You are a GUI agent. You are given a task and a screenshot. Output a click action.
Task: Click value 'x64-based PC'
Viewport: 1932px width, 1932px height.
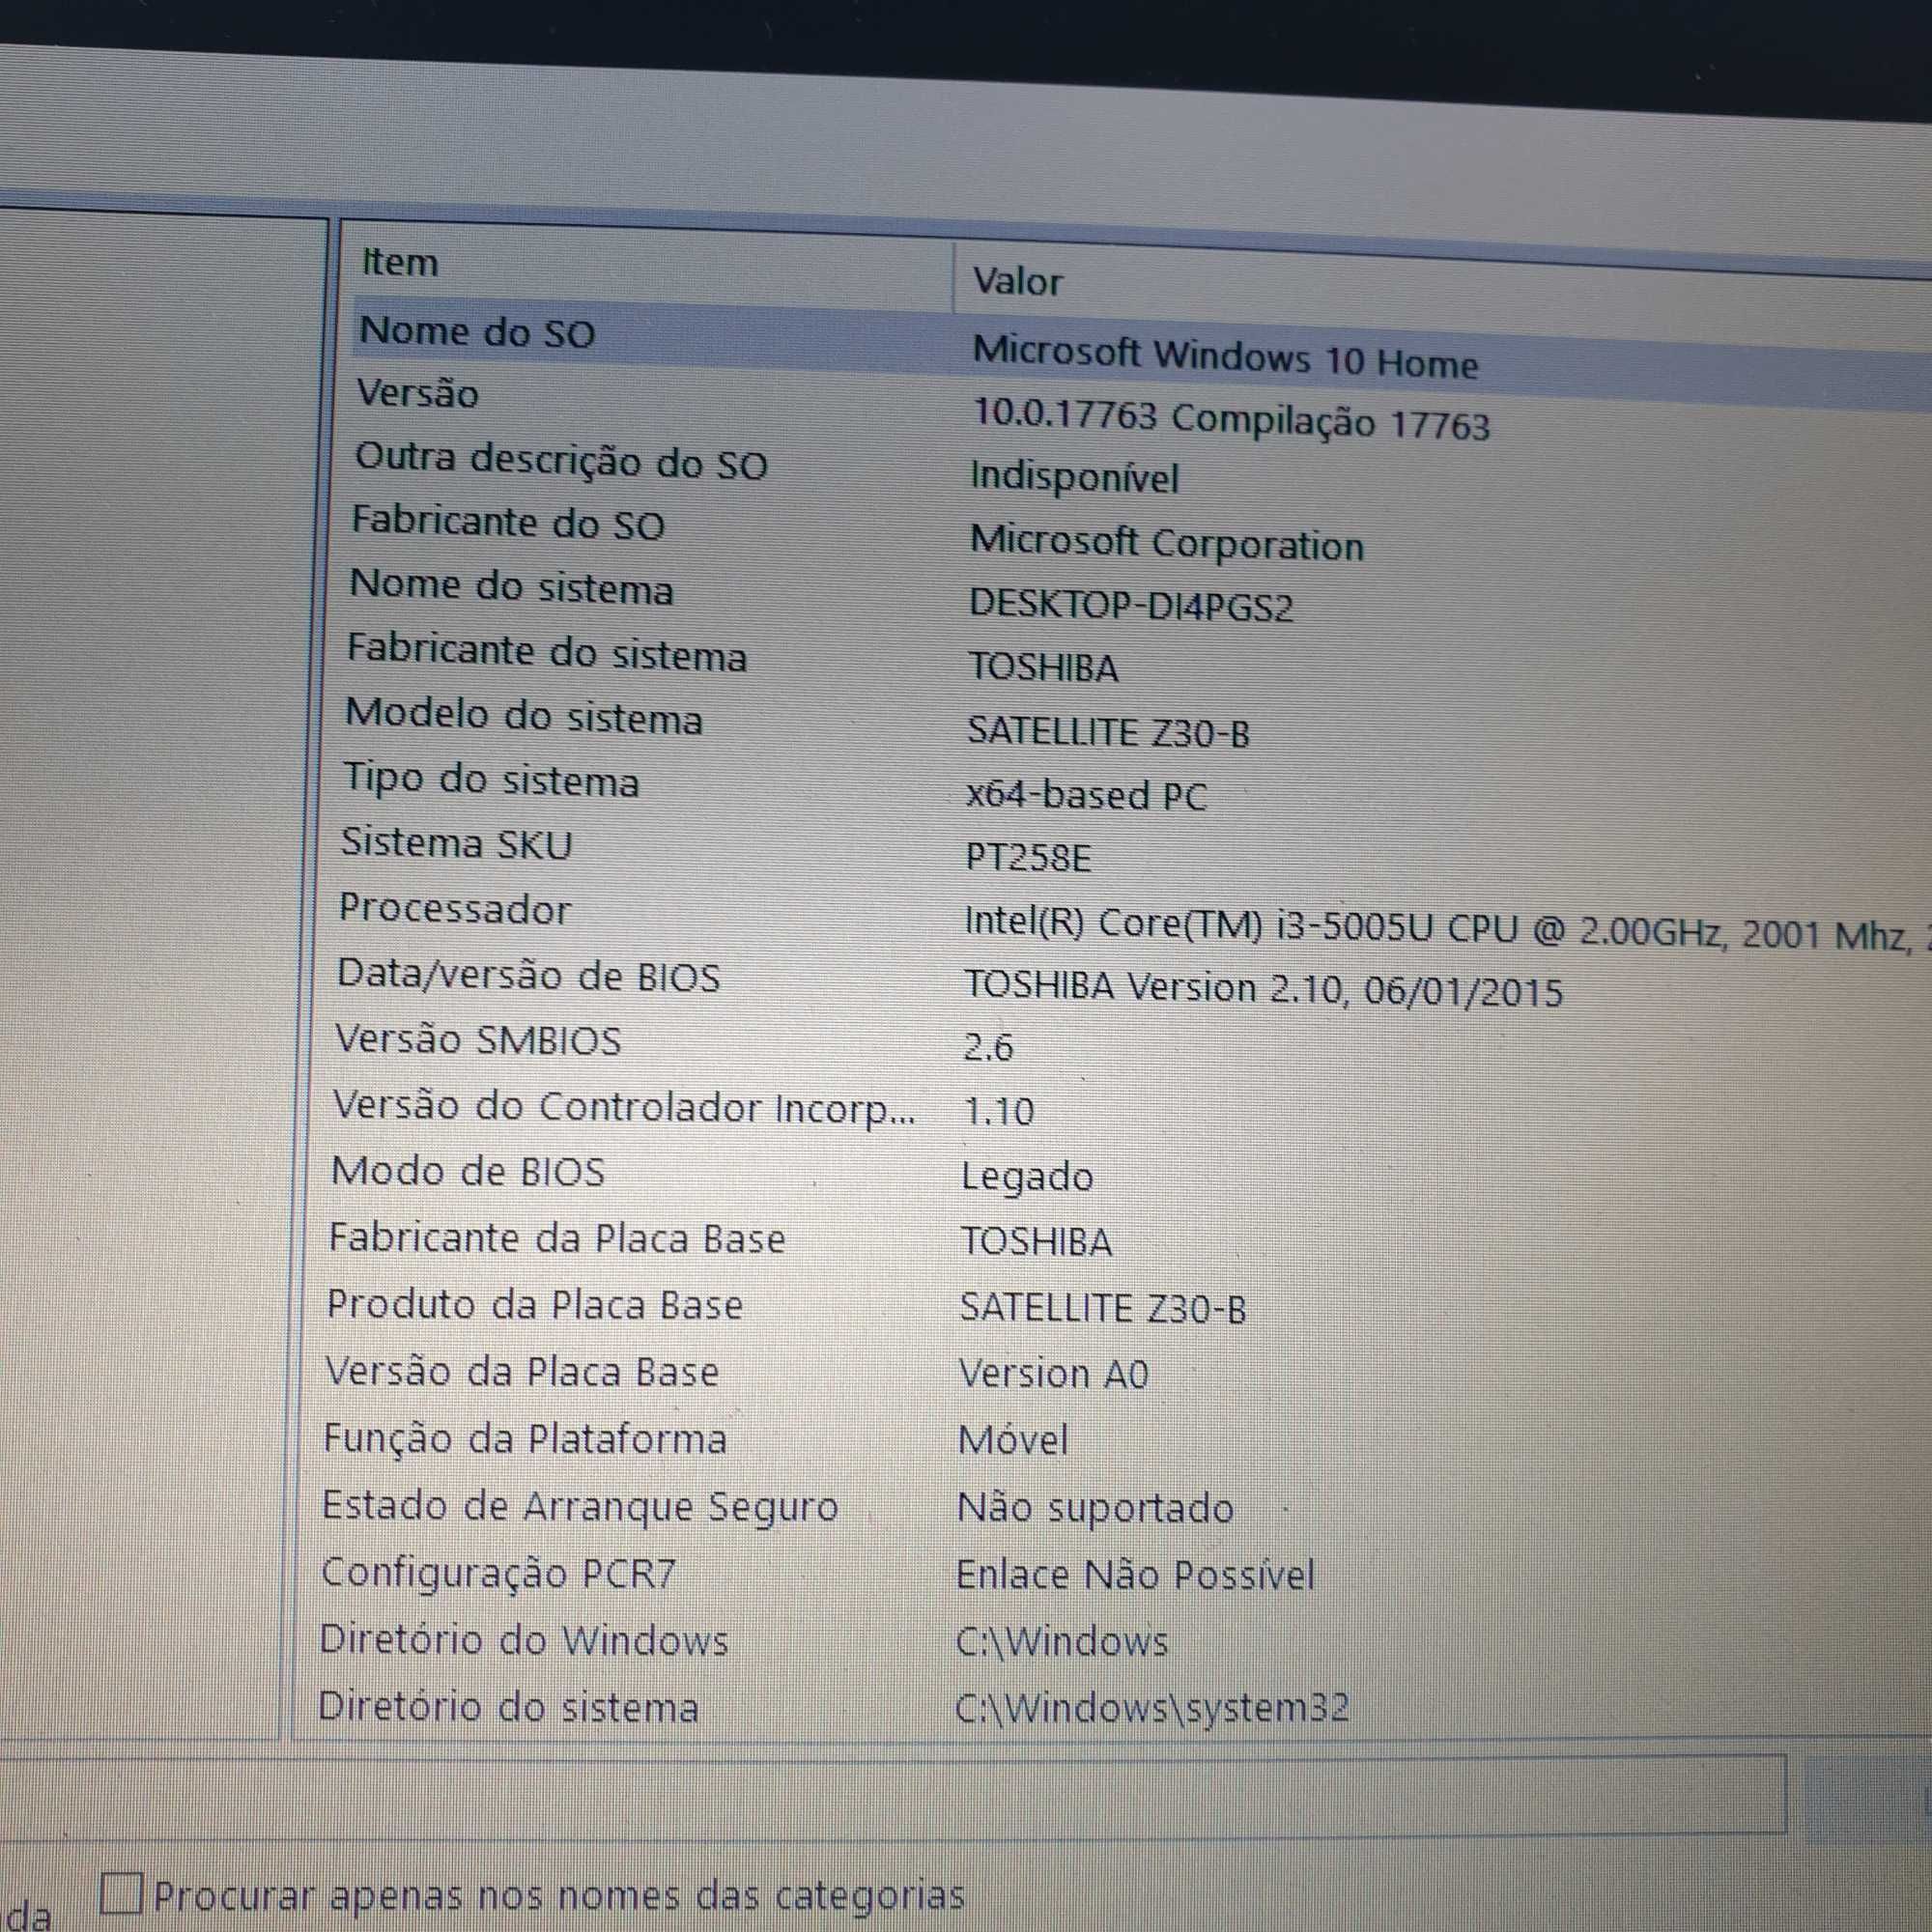coord(1086,797)
